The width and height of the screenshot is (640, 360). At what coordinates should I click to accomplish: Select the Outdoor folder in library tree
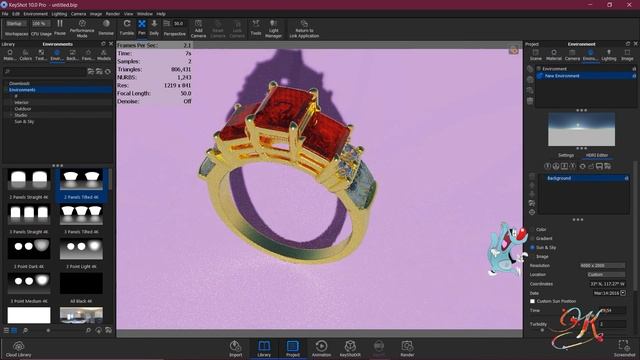pos(23,109)
